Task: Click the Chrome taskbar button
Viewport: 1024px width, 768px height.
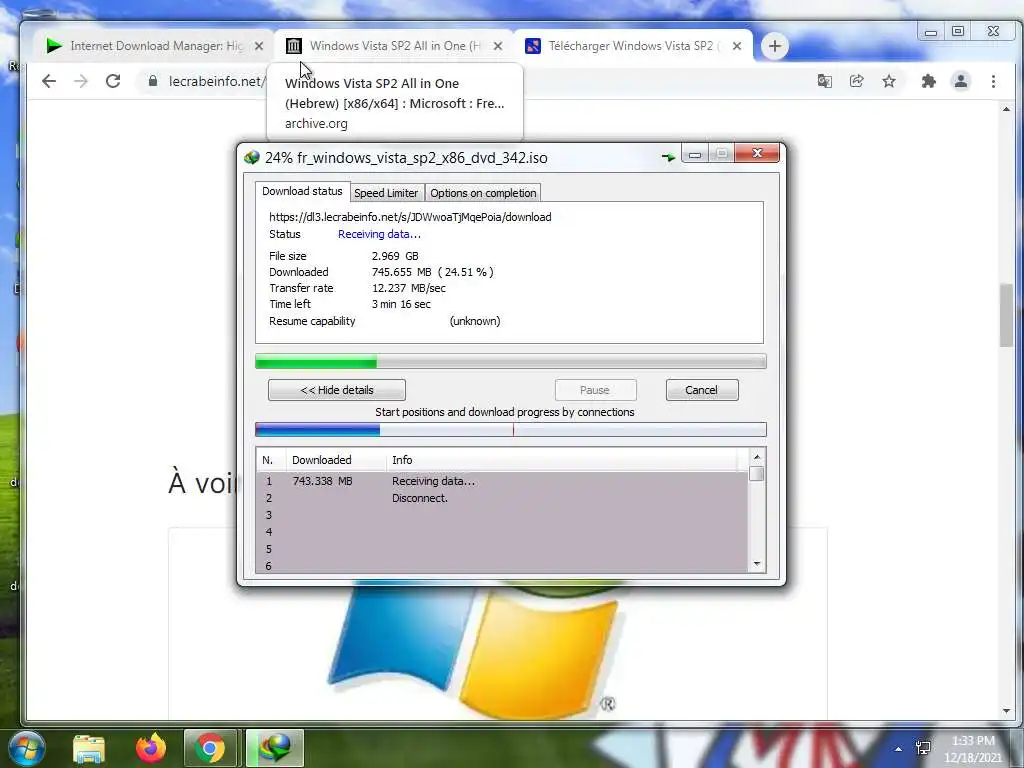Action: click(x=210, y=748)
